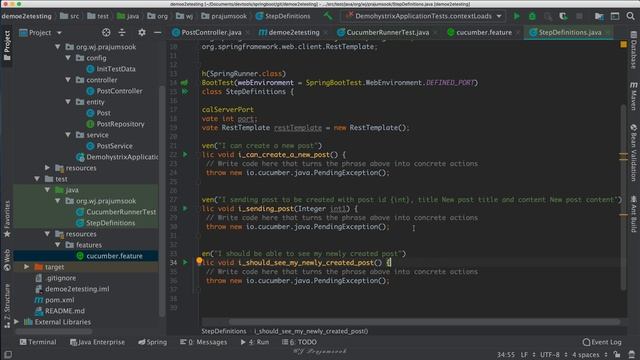The image size is (640, 360).
Task: Open Project panel settings gear
Action: [x=142, y=32]
